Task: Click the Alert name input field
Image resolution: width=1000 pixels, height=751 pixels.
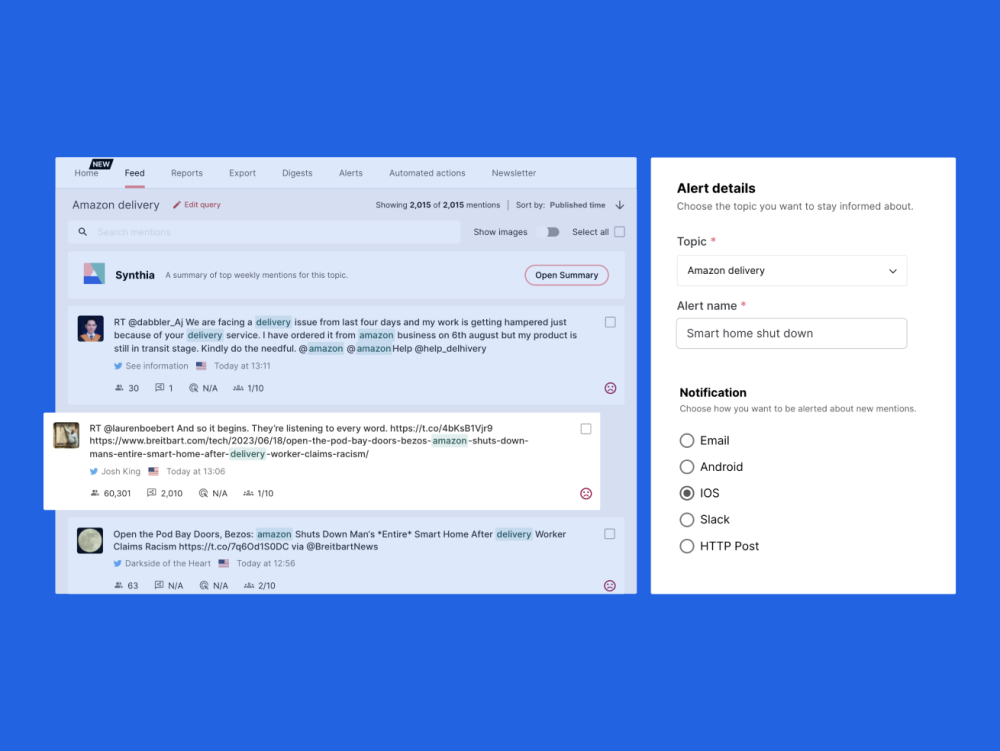Action: tap(791, 333)
